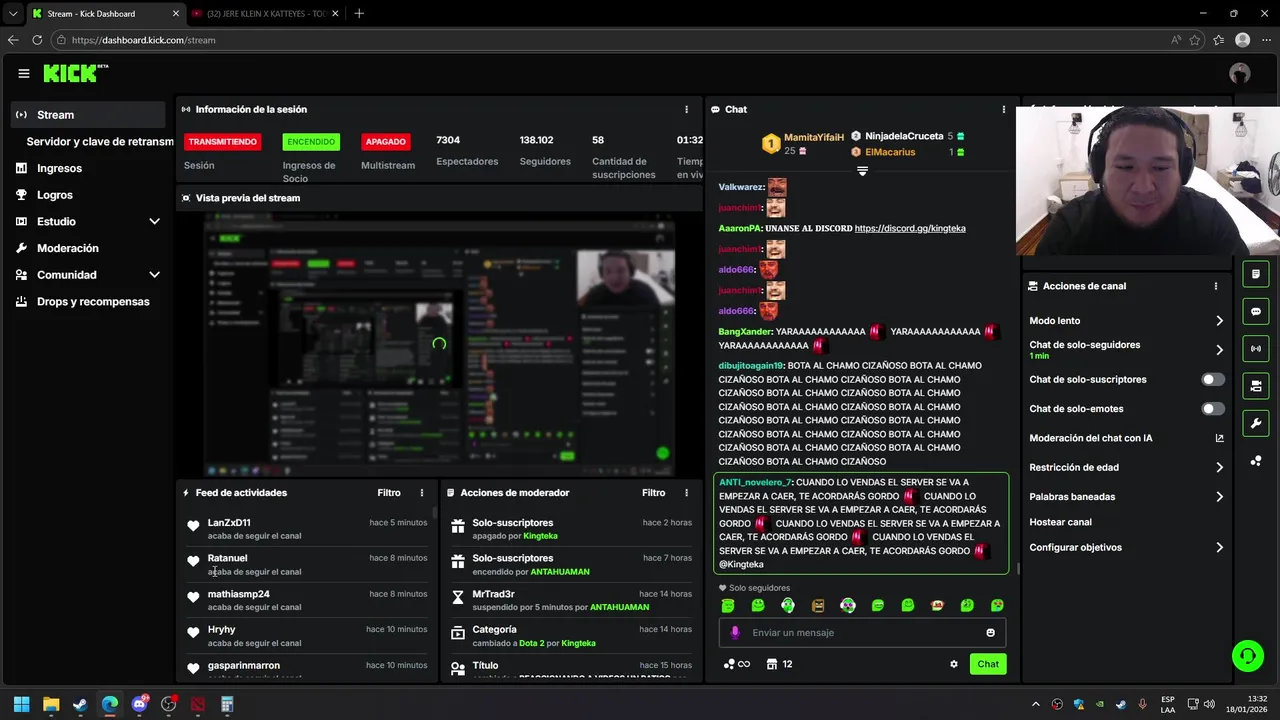
Task: Open Acciones de canal three-dot menu
Action: (x=1215, y=286)
